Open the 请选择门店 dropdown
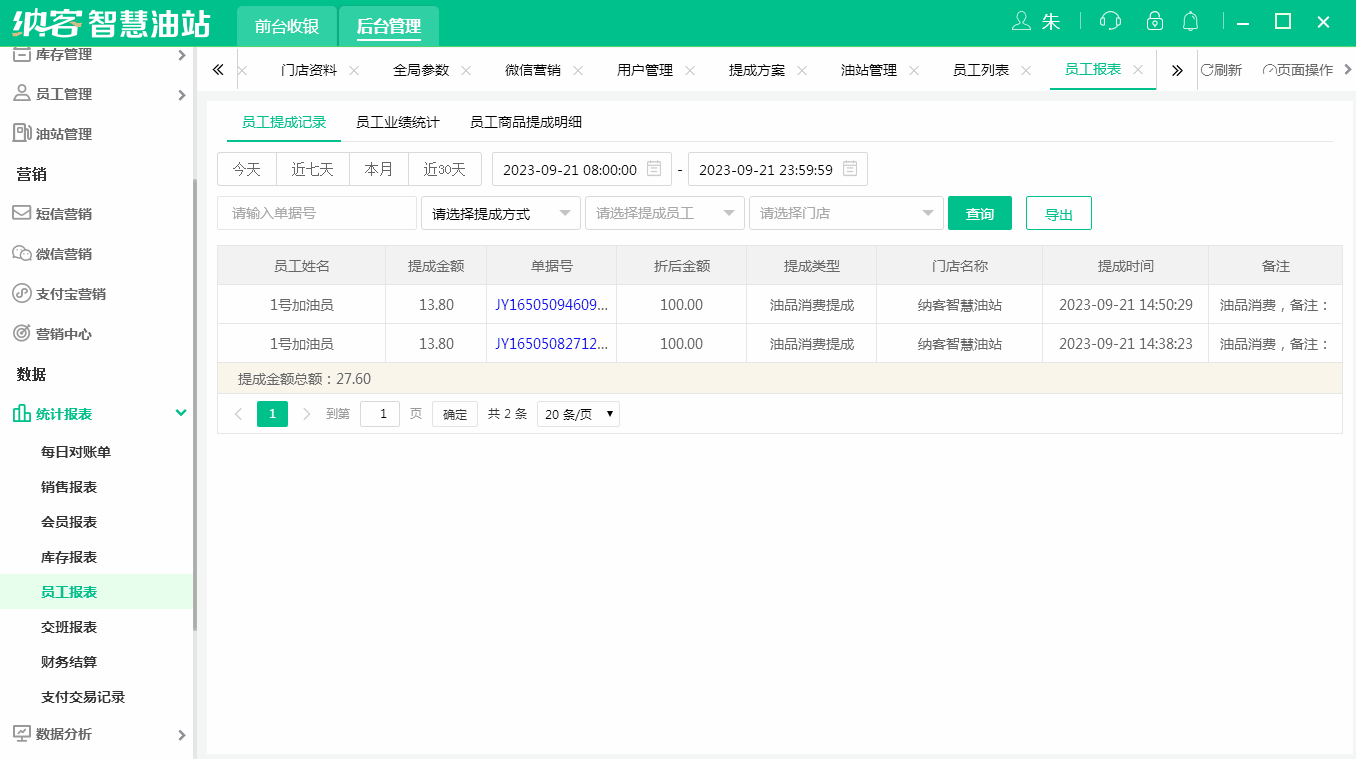Viewport: 1356px width, 759px height. [x=846, y=213]
